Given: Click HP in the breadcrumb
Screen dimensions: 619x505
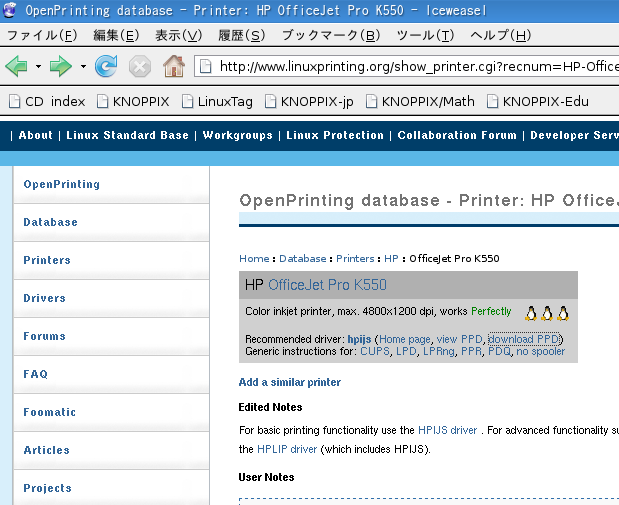Looking at the screenshot, I should 391,259.
